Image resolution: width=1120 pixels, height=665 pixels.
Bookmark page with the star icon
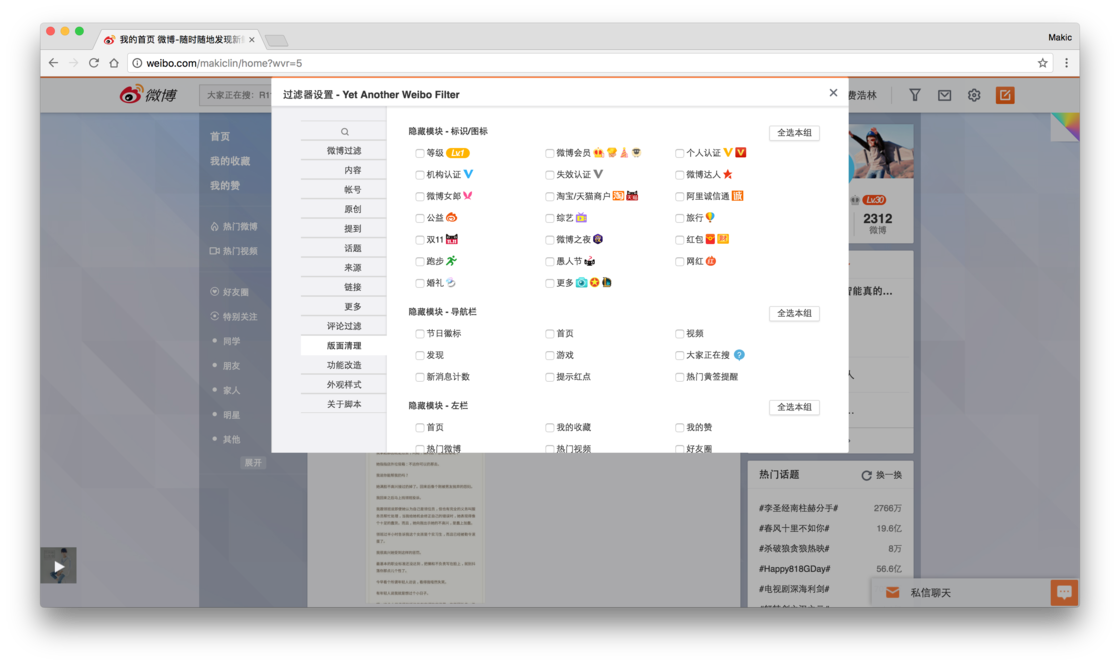pyautogui.click(x=1043, y=63)
